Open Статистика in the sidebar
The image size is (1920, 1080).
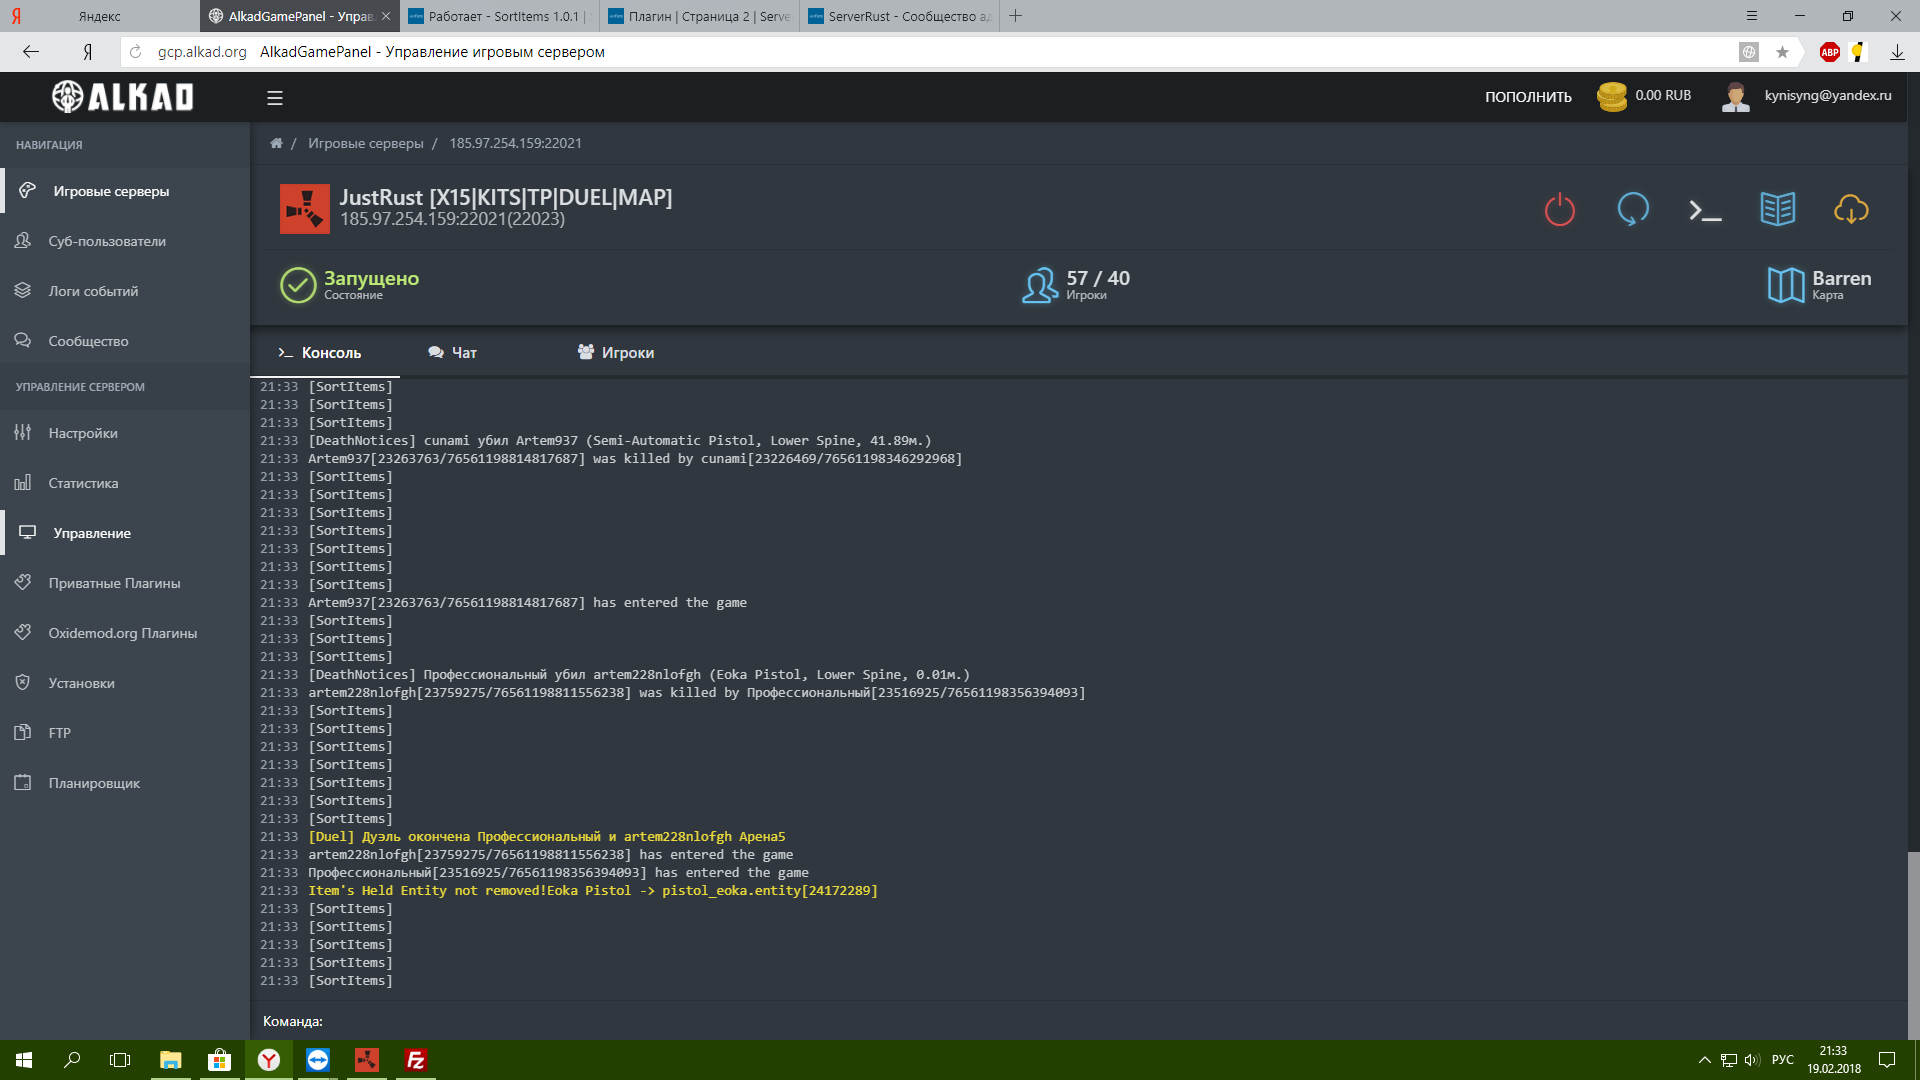coord(83,483)
